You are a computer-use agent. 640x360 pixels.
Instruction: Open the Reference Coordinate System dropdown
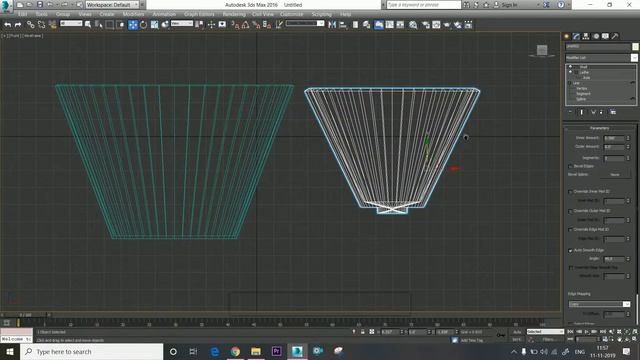click(x=182, y=24)
